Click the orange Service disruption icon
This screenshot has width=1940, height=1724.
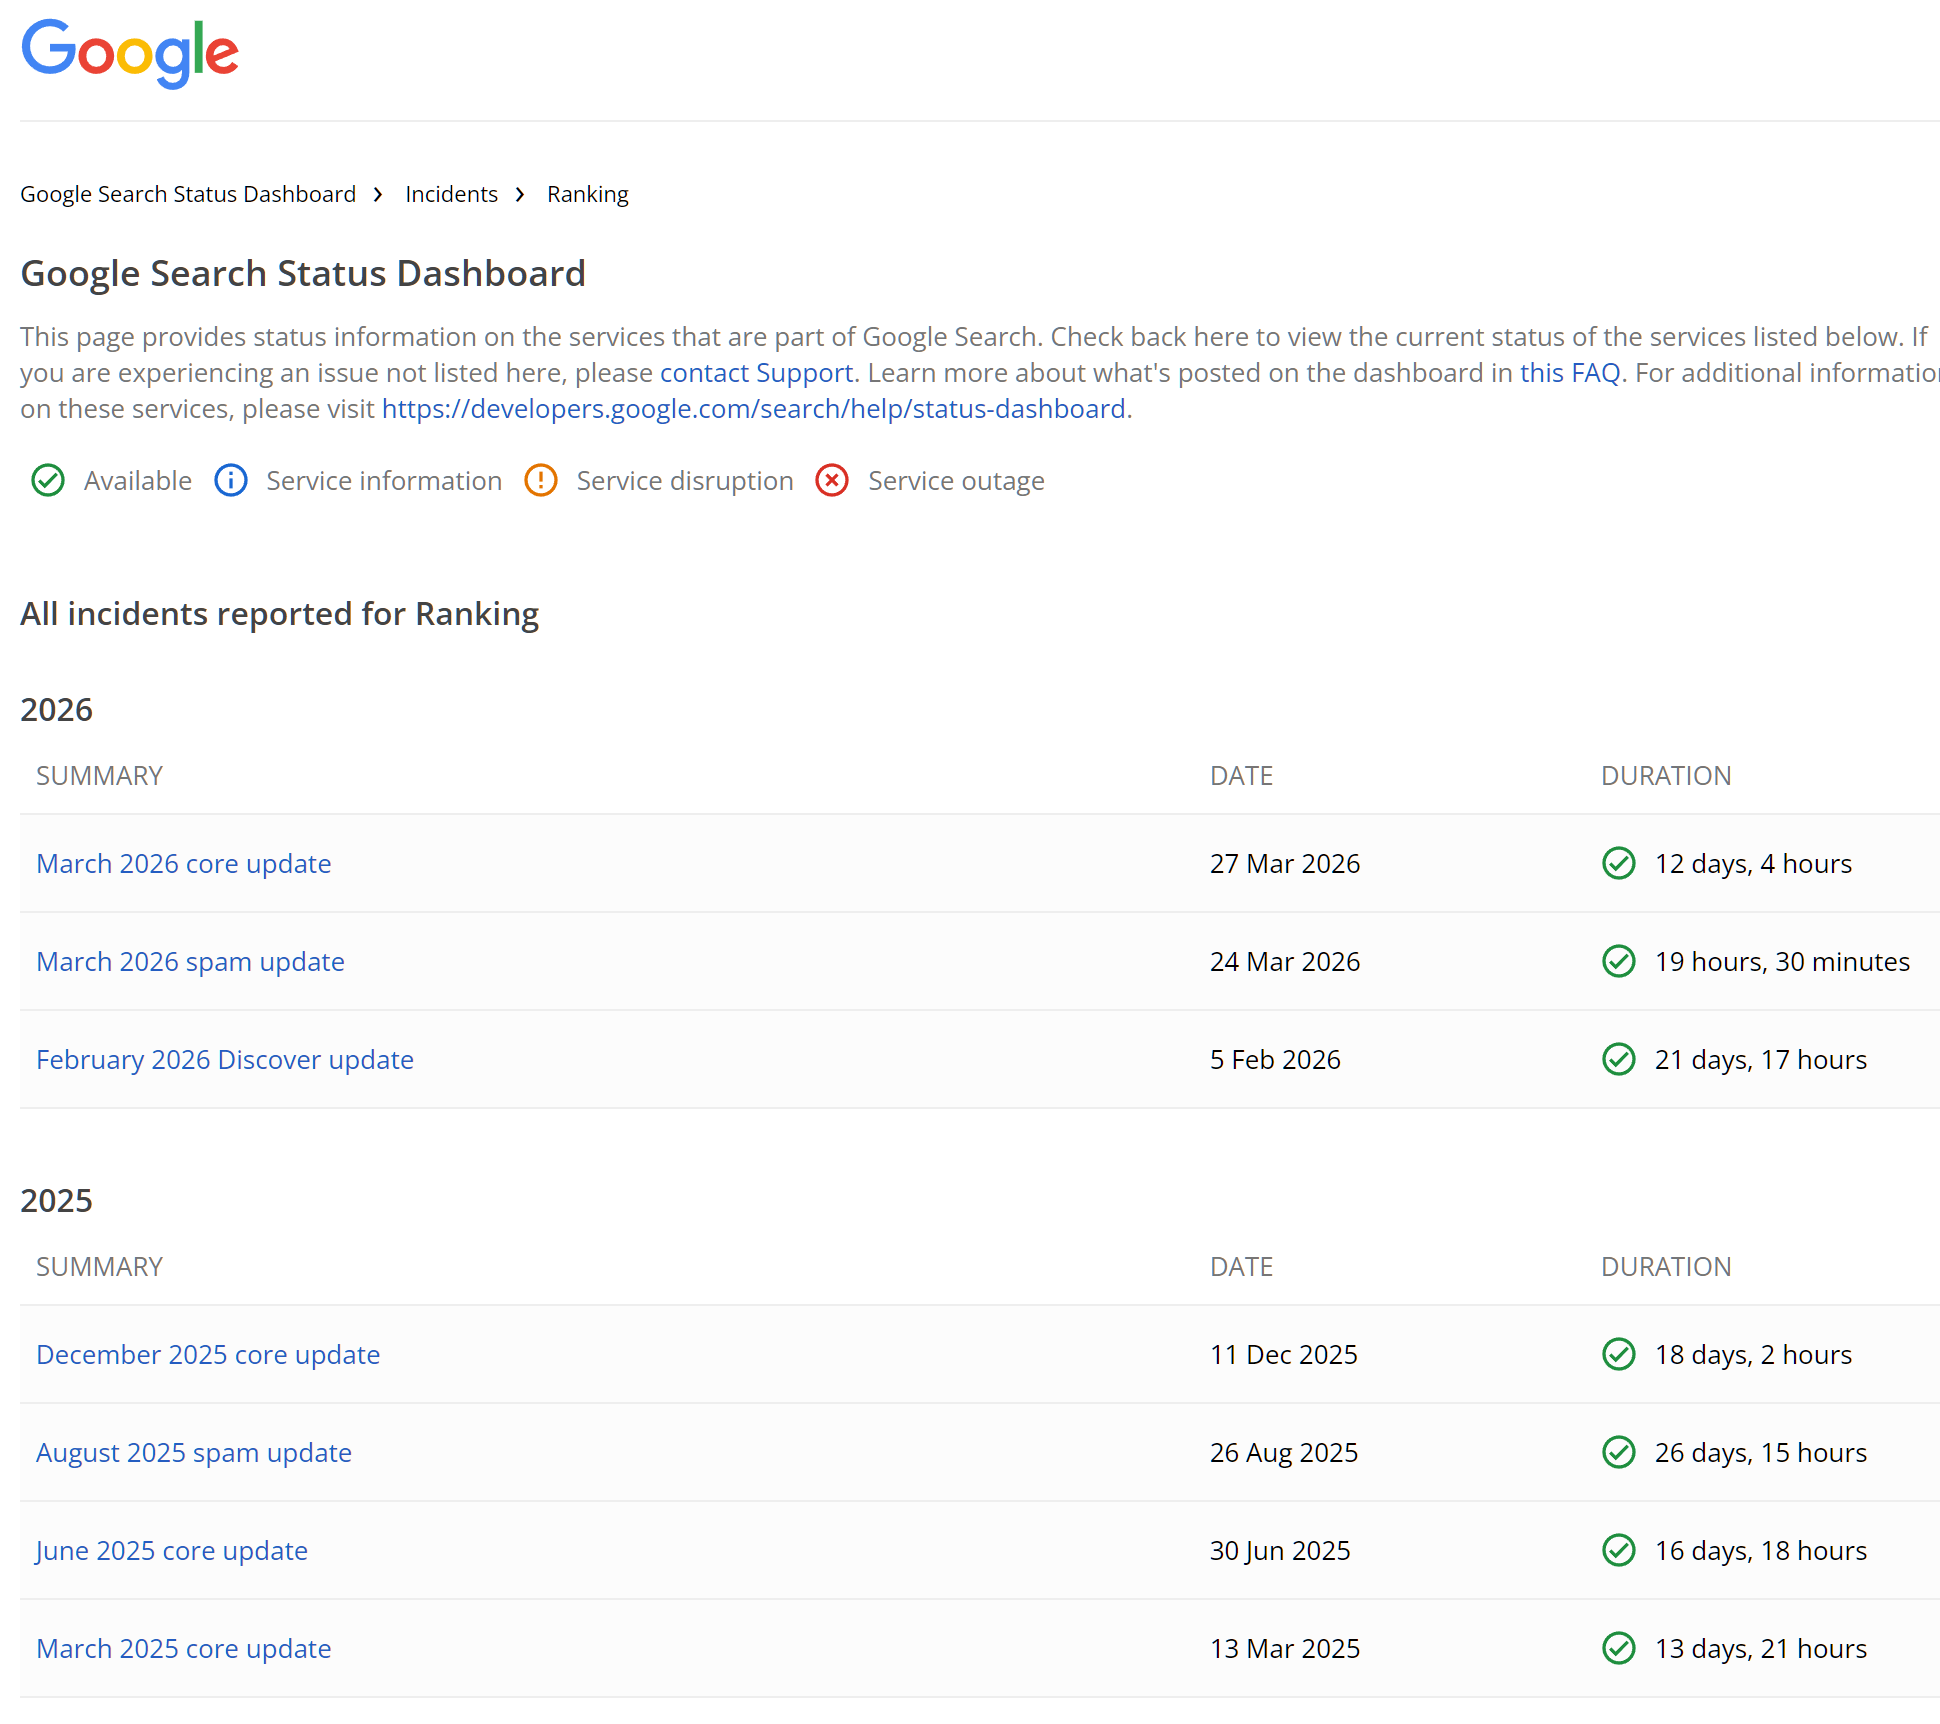pyautogui.click(x=541, y=481)
